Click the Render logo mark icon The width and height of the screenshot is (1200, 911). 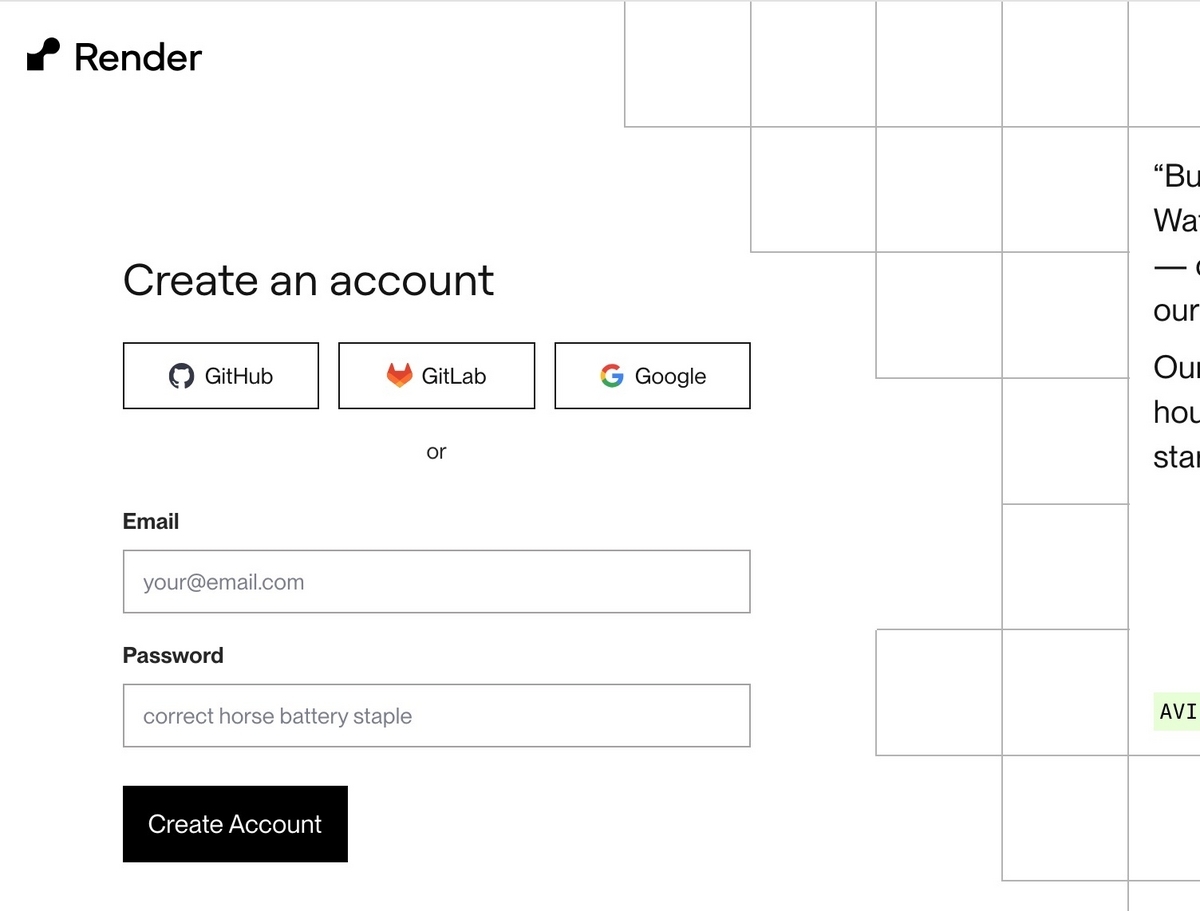[43, 56]
